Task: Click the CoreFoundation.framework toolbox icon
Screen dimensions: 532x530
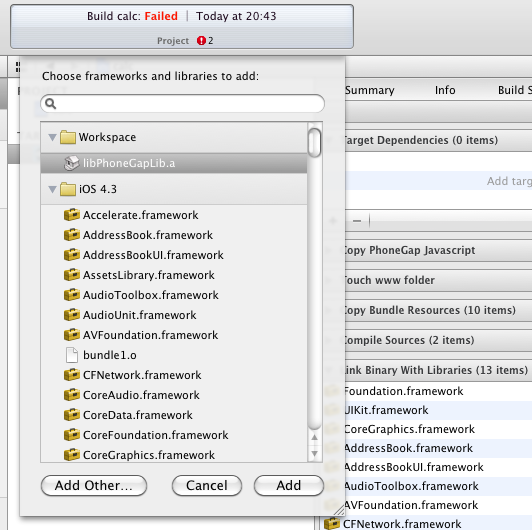Action: [x=72, y=435]
